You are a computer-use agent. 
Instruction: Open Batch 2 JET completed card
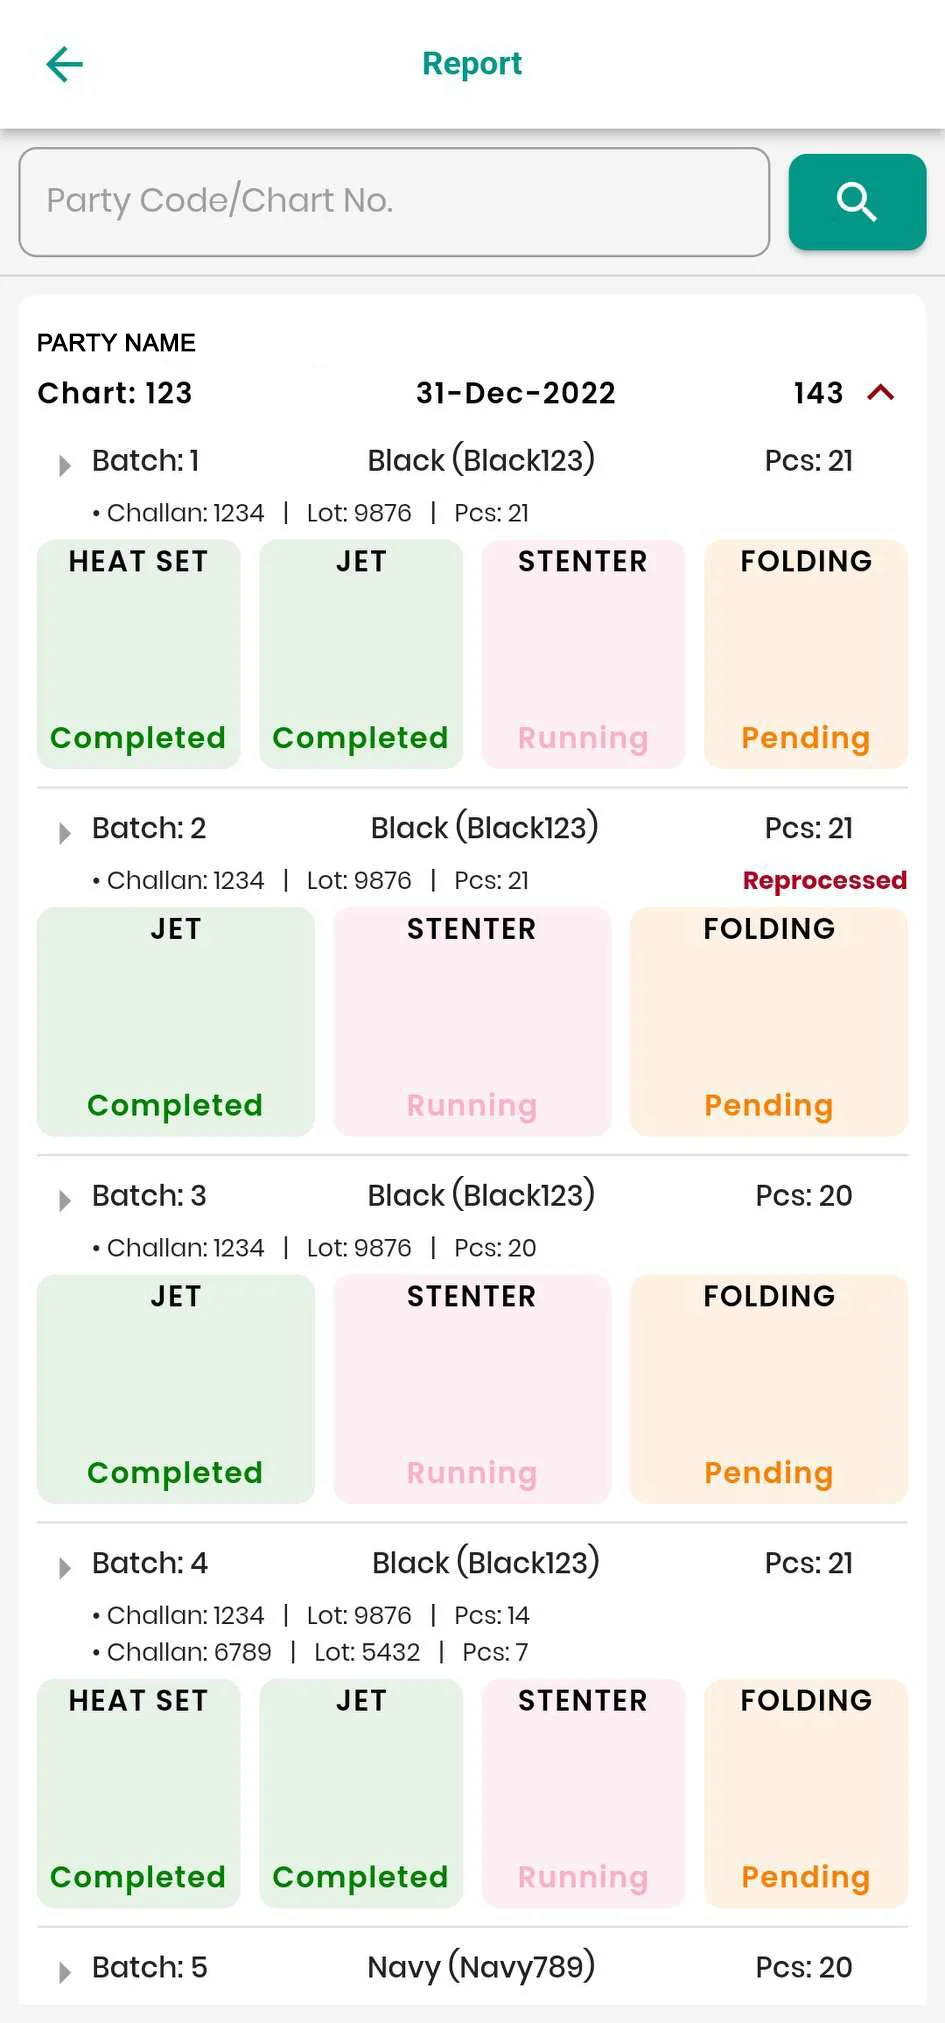176,1021
